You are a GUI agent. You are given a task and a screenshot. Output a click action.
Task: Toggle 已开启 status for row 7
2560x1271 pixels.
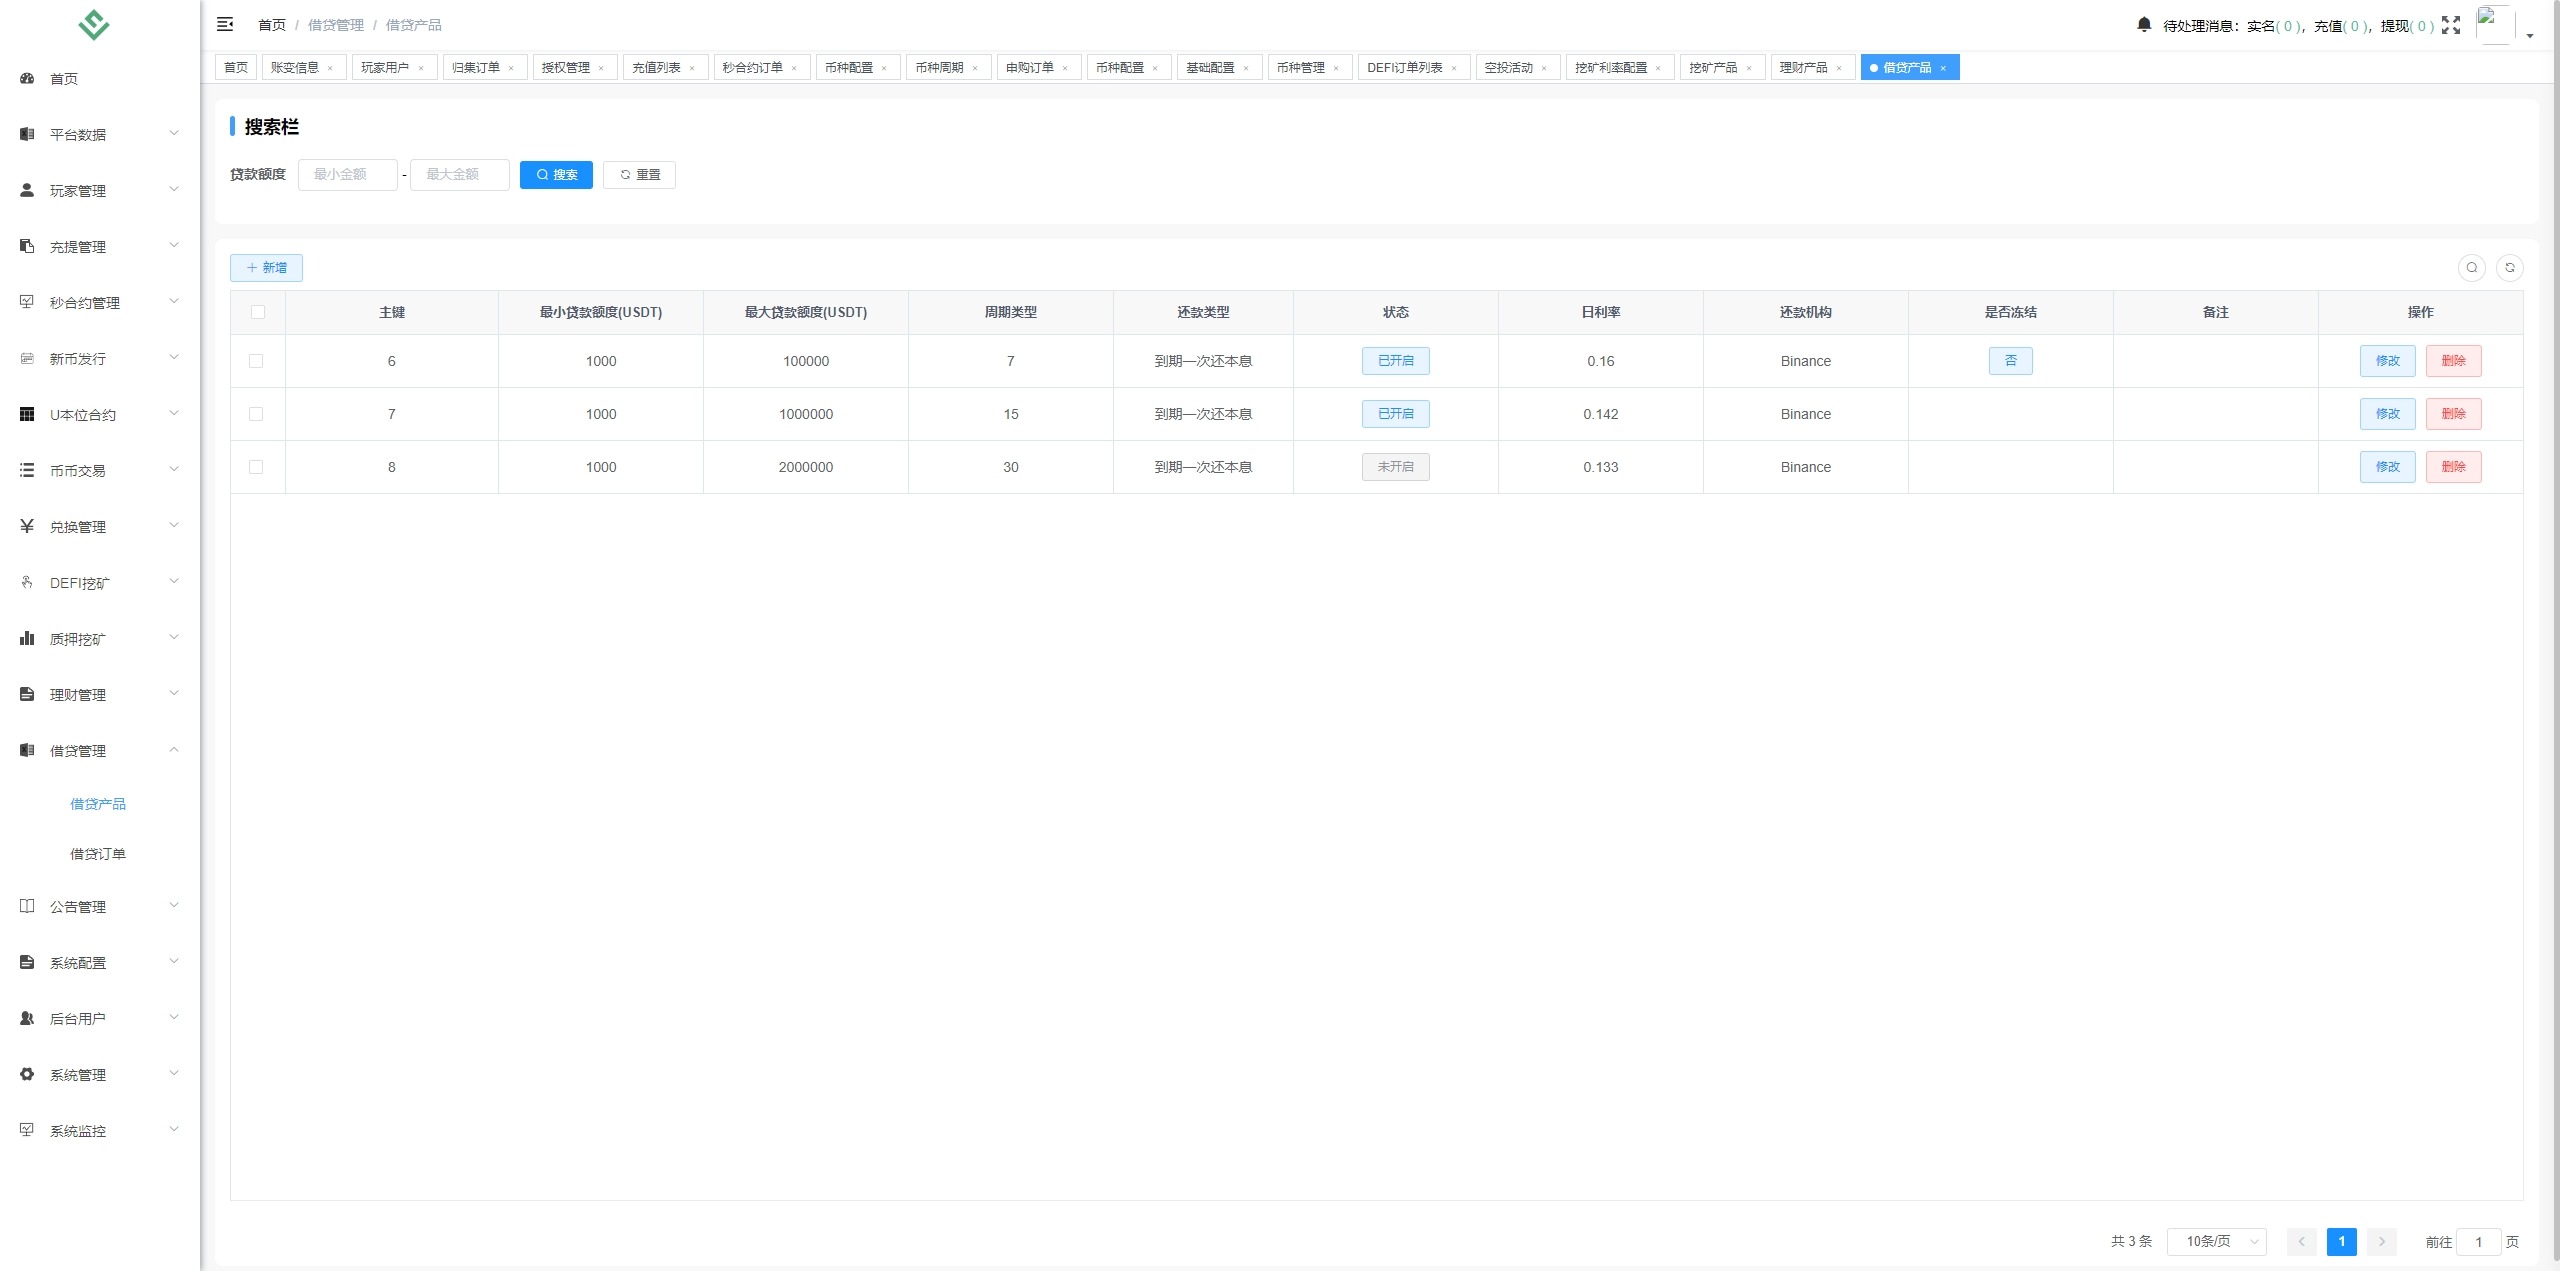coord(1396,414)
